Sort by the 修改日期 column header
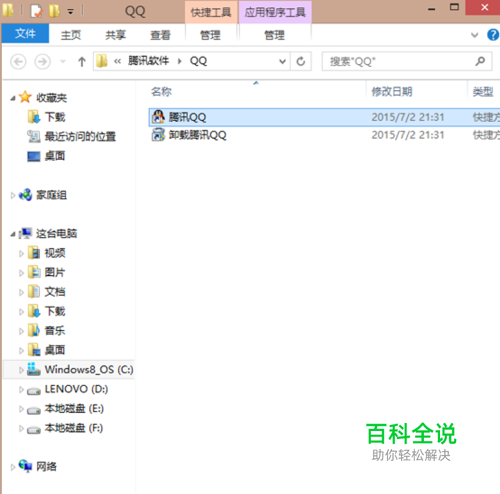 point(392,92)
